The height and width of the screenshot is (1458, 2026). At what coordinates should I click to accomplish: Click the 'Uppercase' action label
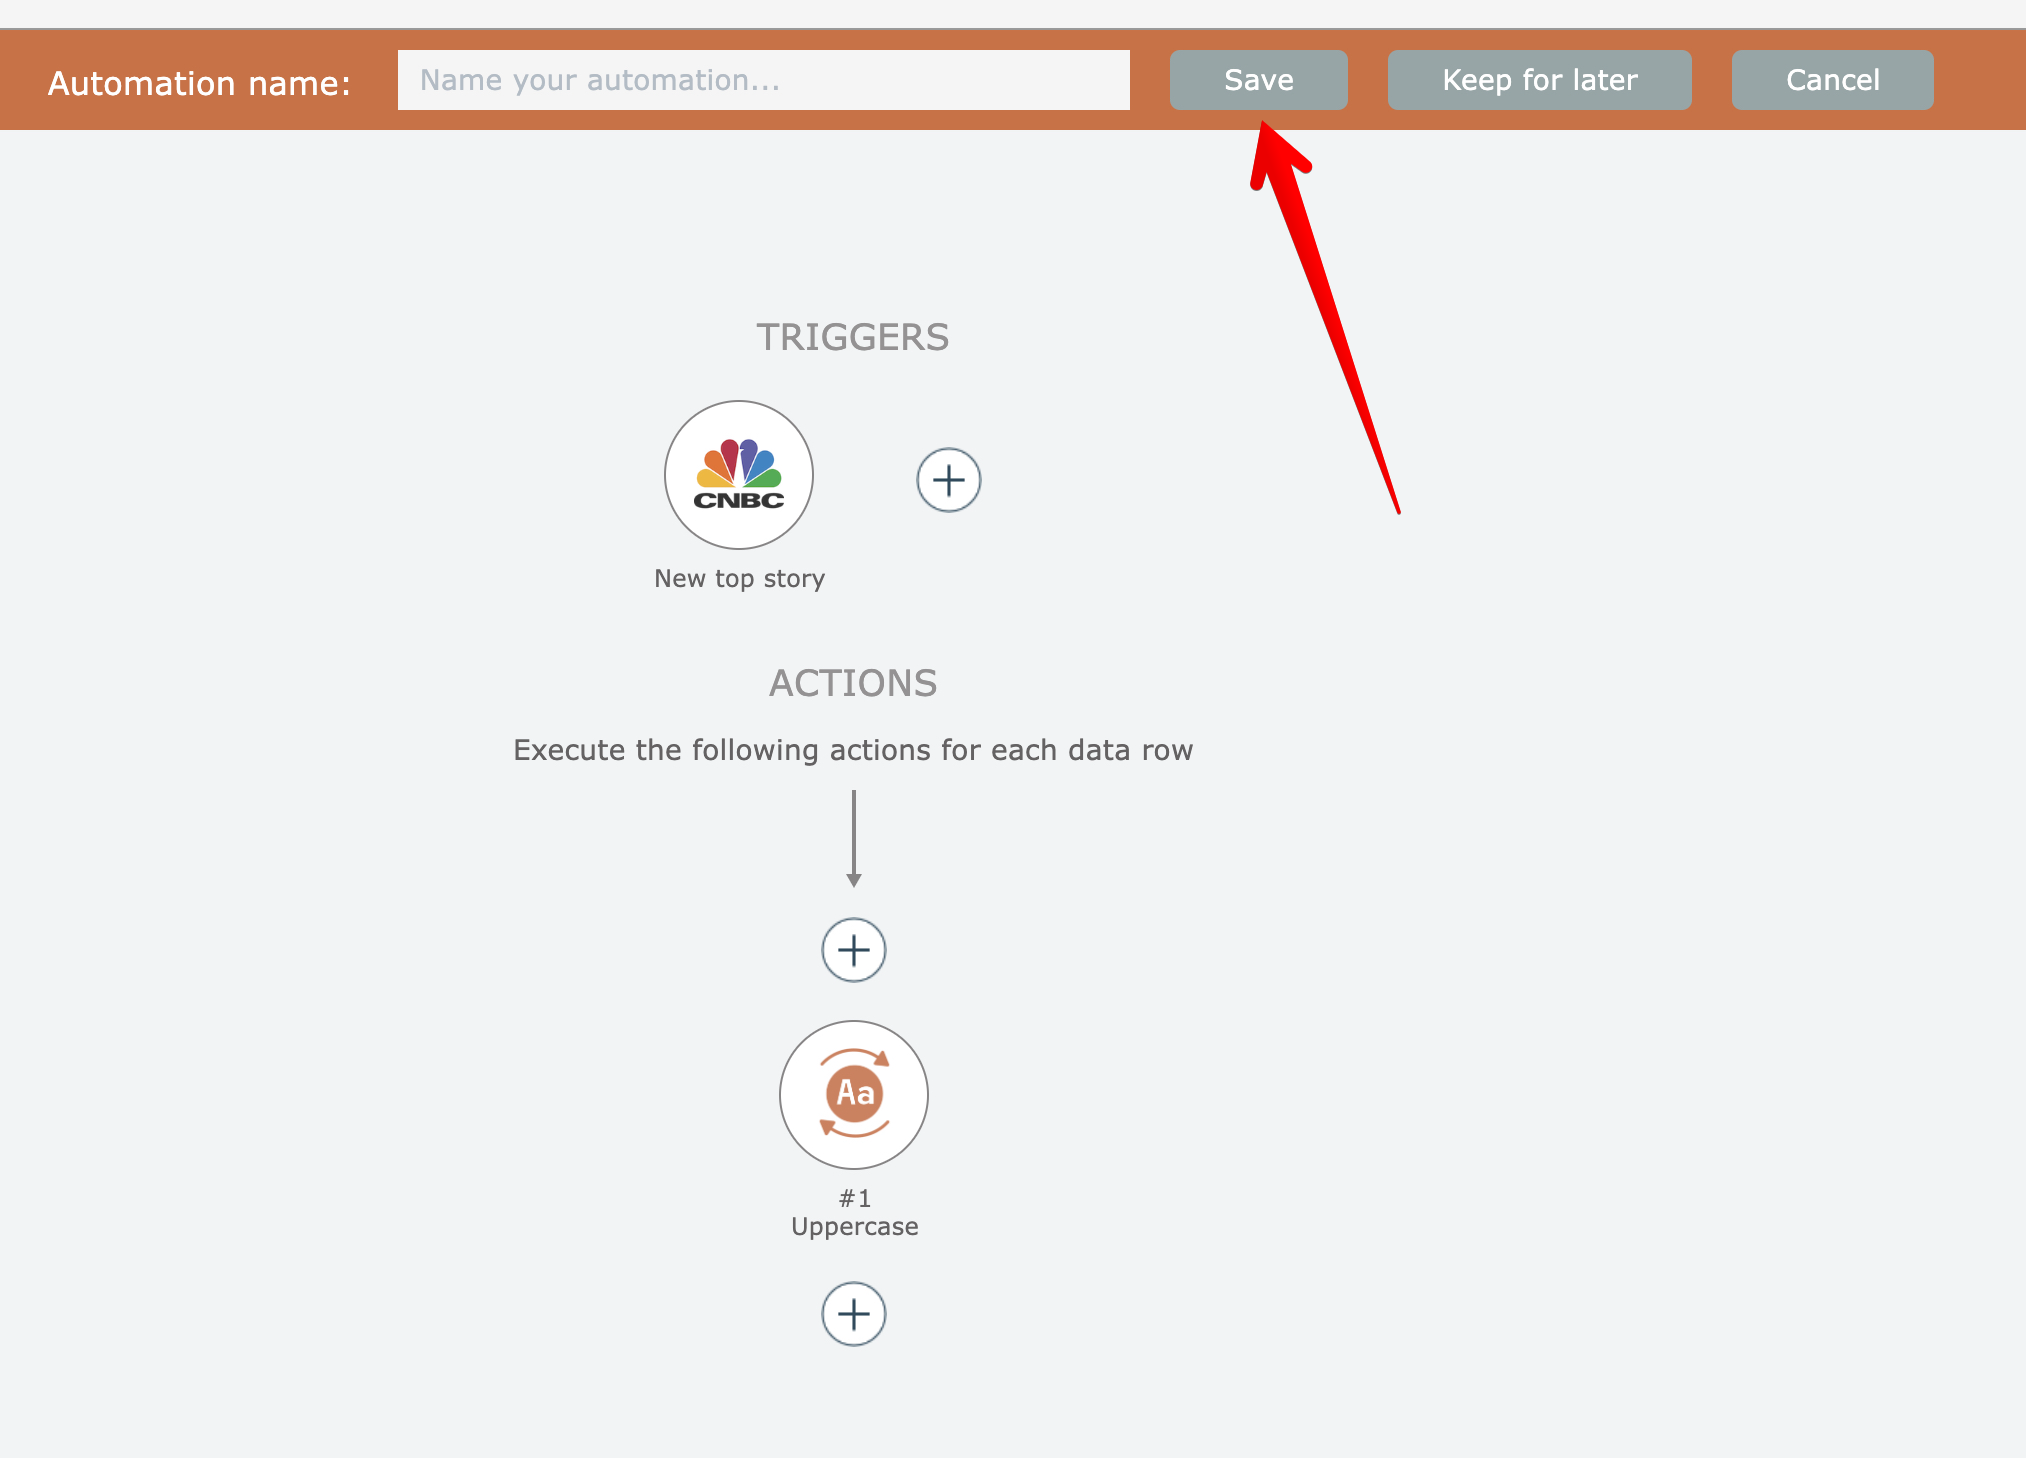[x=854, y=1227]
